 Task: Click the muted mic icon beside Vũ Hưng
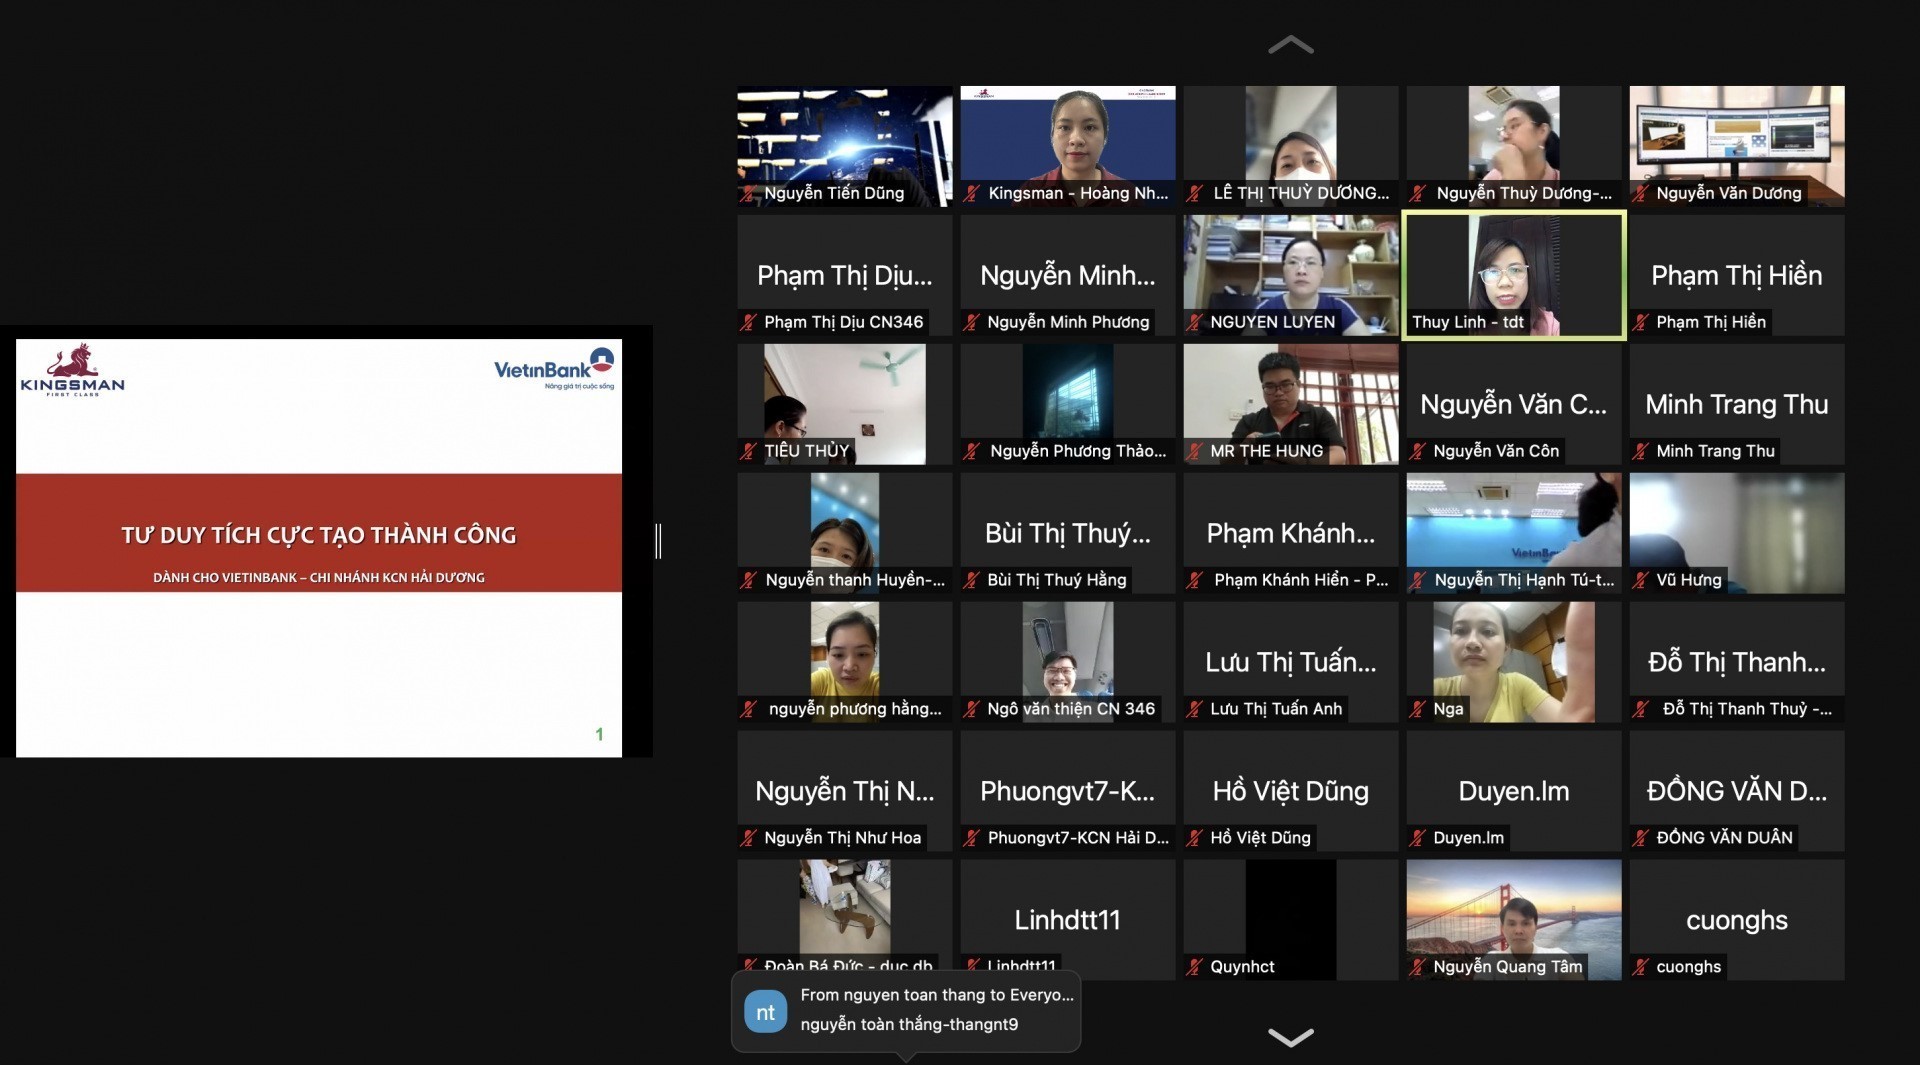coord(1640,581)
